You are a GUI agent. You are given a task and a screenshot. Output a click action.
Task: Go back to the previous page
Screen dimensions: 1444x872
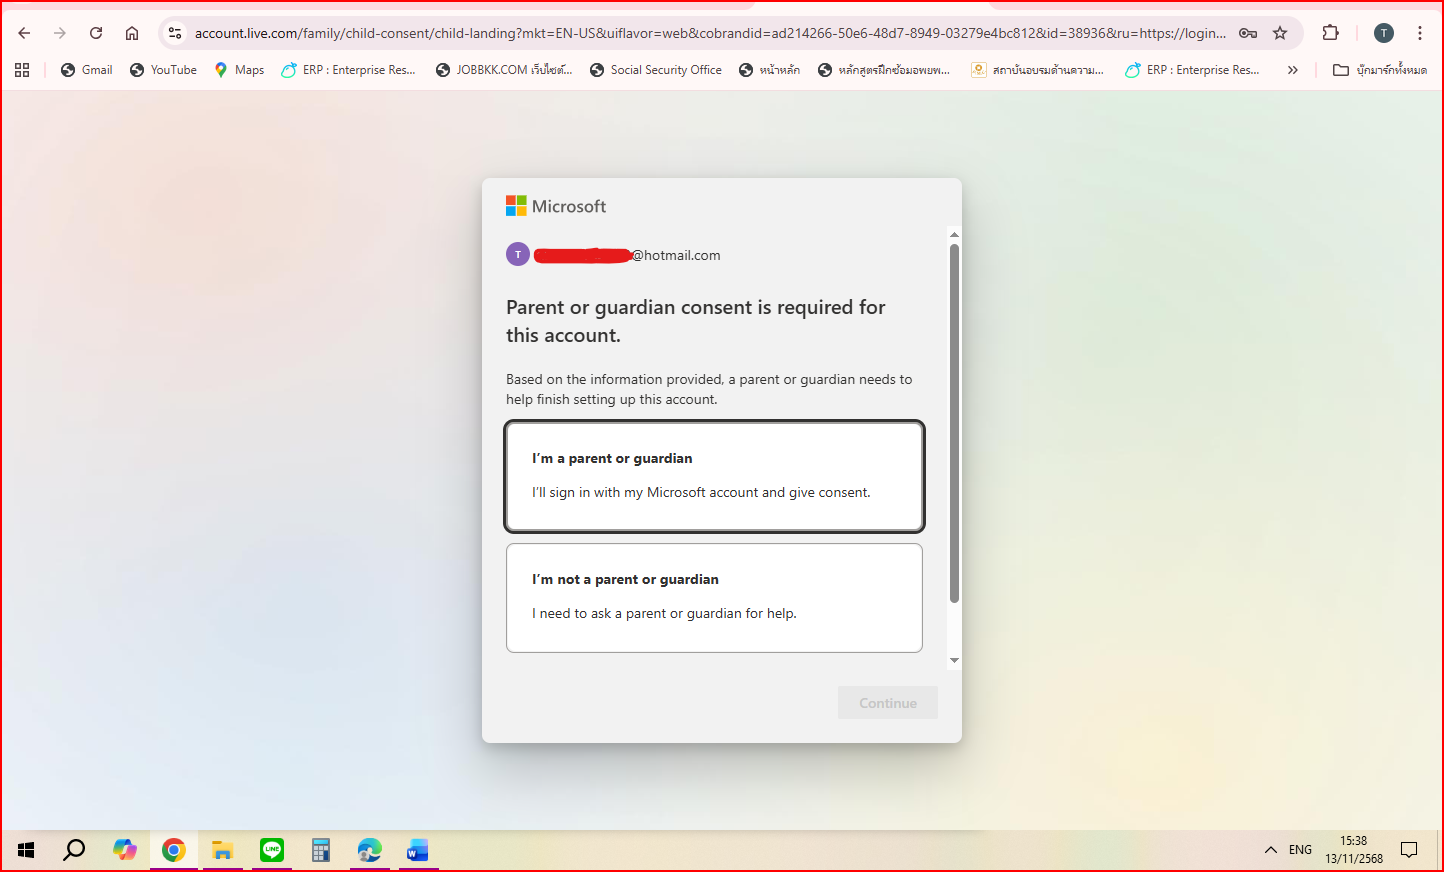pos(24,33)
